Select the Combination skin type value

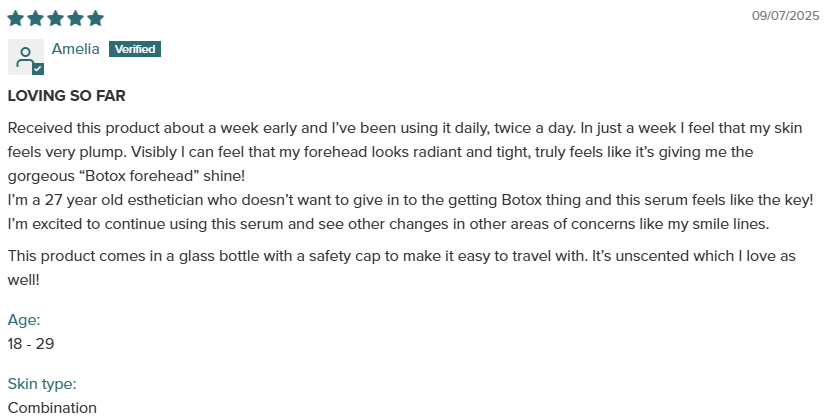[x=52, y=408]
